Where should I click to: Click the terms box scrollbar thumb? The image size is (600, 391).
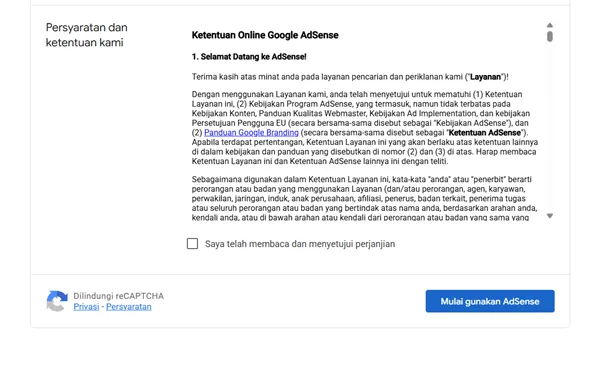550,36
